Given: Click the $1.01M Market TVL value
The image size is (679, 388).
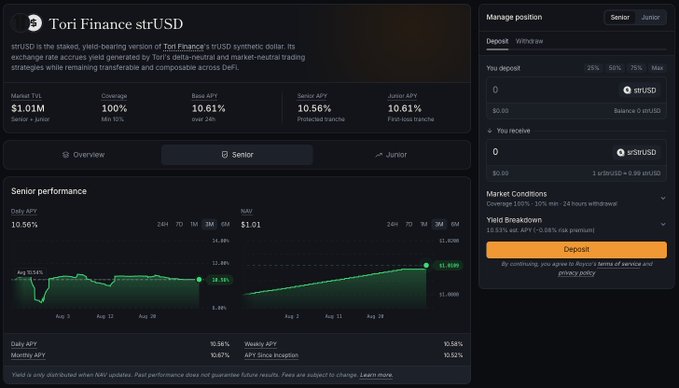Looking at the screenshot, I should pos(28,108).
